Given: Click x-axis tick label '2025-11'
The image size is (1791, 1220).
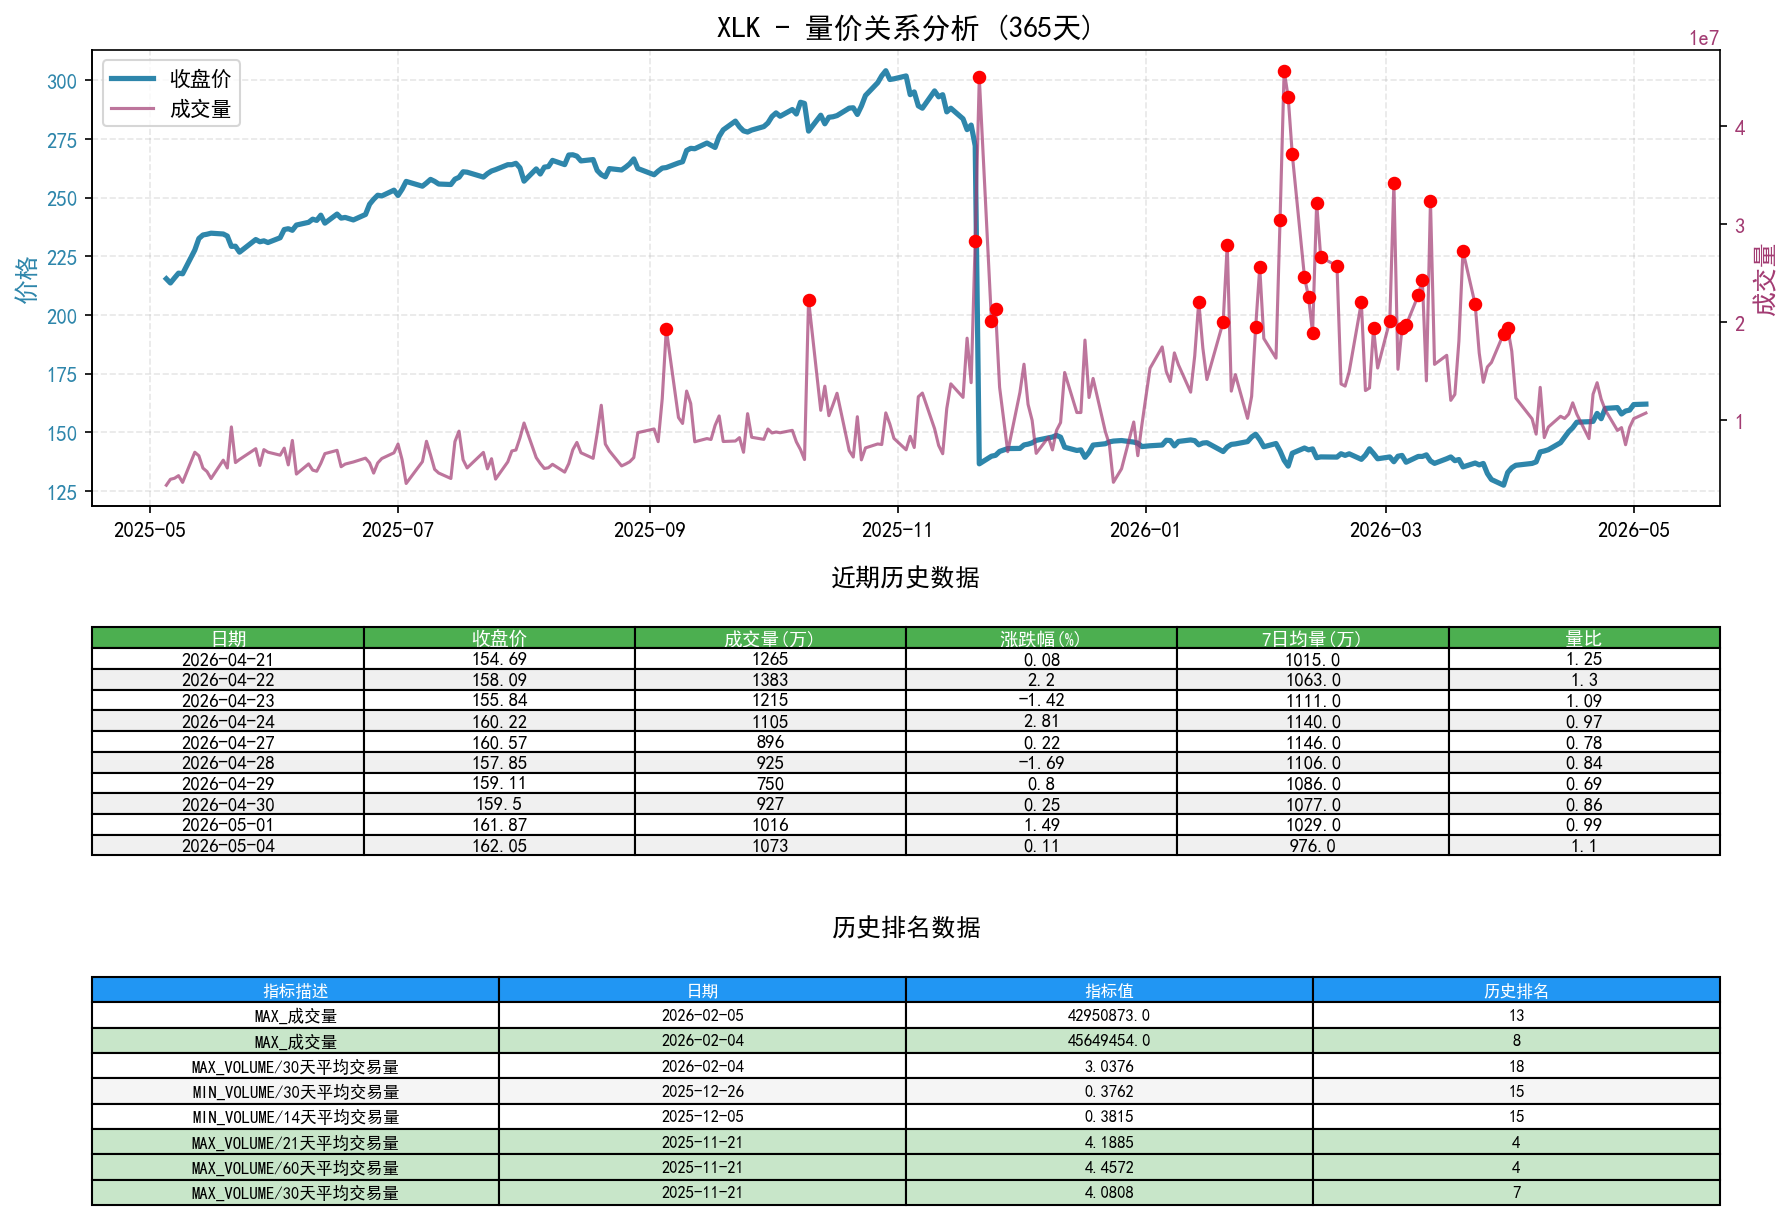Looking at the screenshot, I should pyautogui.click(x=898, y=530).
